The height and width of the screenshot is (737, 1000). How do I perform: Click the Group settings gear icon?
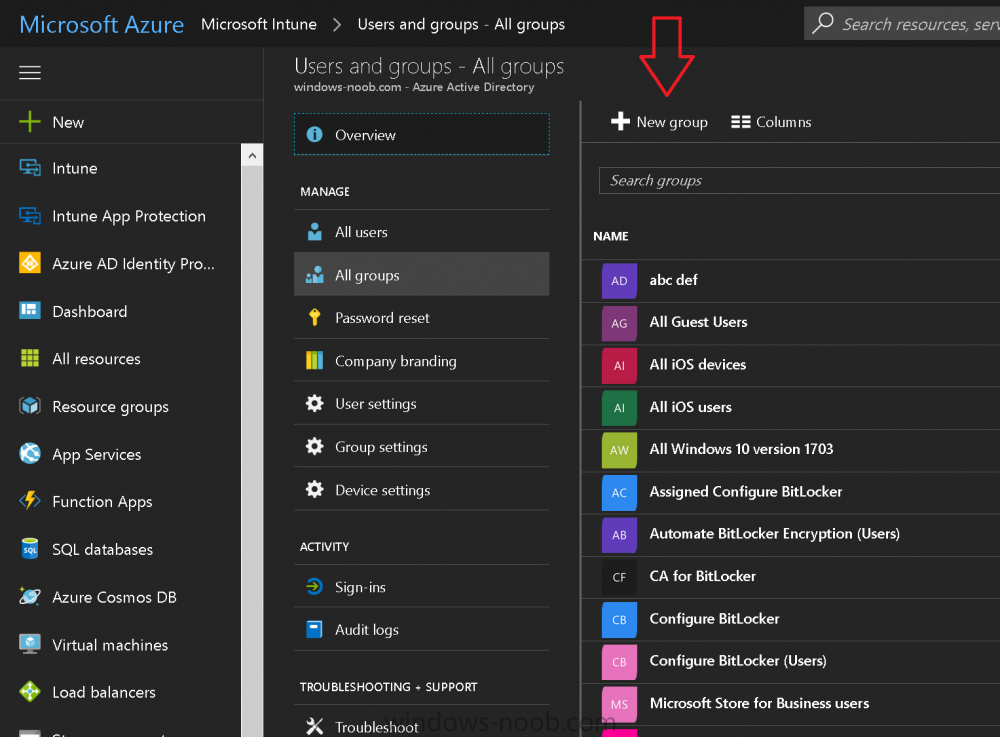tap(314, 446)
